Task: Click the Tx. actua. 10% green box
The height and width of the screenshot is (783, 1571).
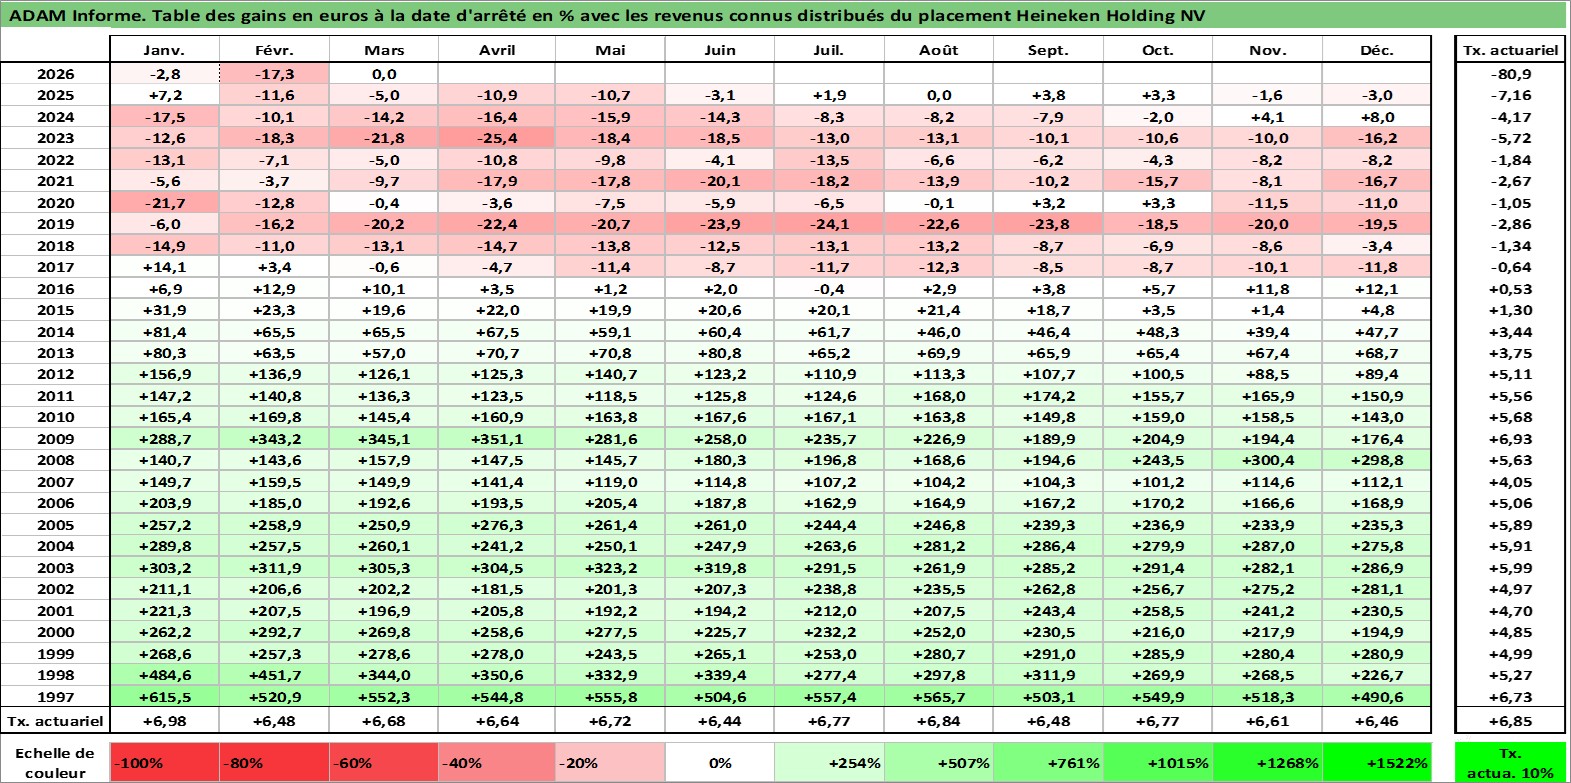Action: click(1510, 762)
